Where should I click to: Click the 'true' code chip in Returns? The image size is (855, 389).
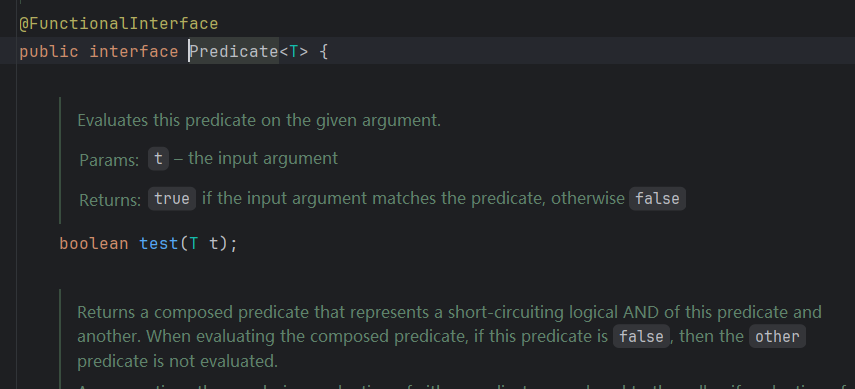point(172,199)
